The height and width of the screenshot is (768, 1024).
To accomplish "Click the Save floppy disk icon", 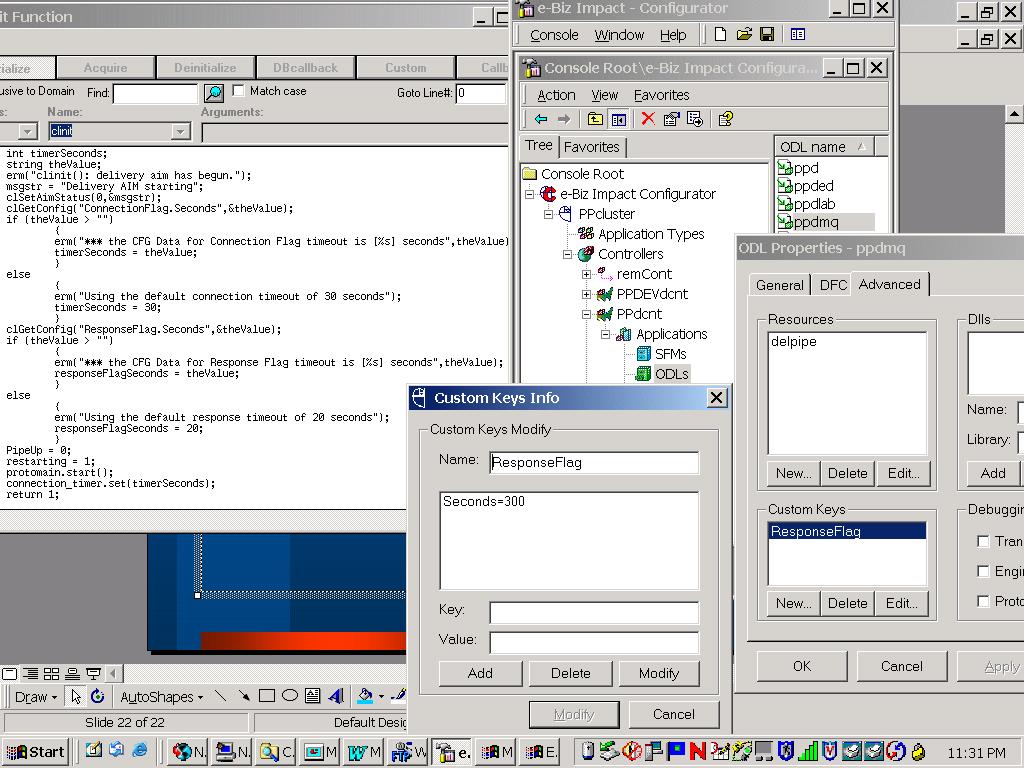I will click(767, 34).
